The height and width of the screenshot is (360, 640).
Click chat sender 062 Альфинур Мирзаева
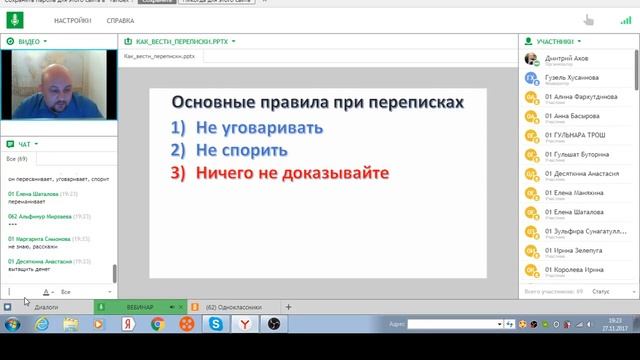click(40, 216)
